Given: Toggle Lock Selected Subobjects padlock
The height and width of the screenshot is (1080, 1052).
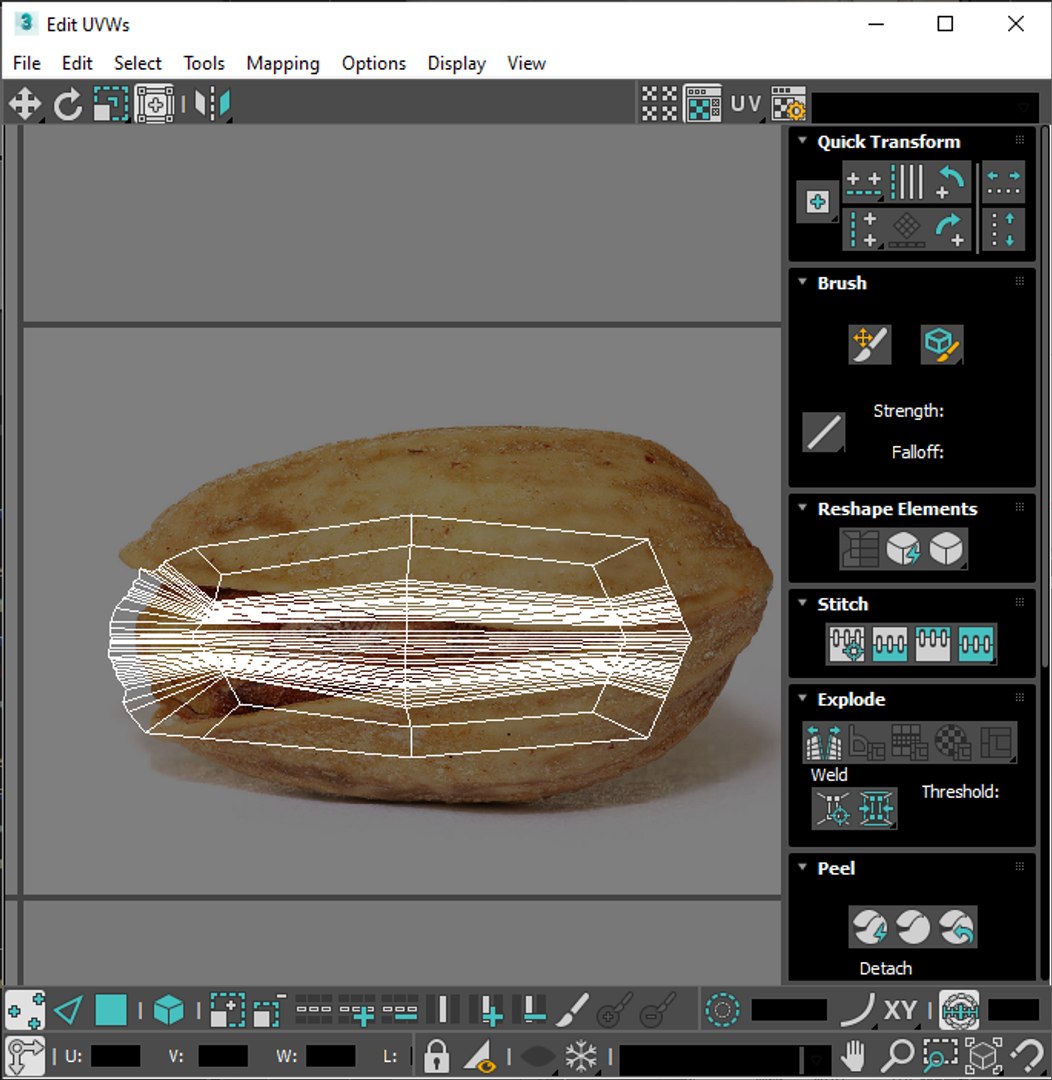Looking at the screenshot, I should [437, 1055].
